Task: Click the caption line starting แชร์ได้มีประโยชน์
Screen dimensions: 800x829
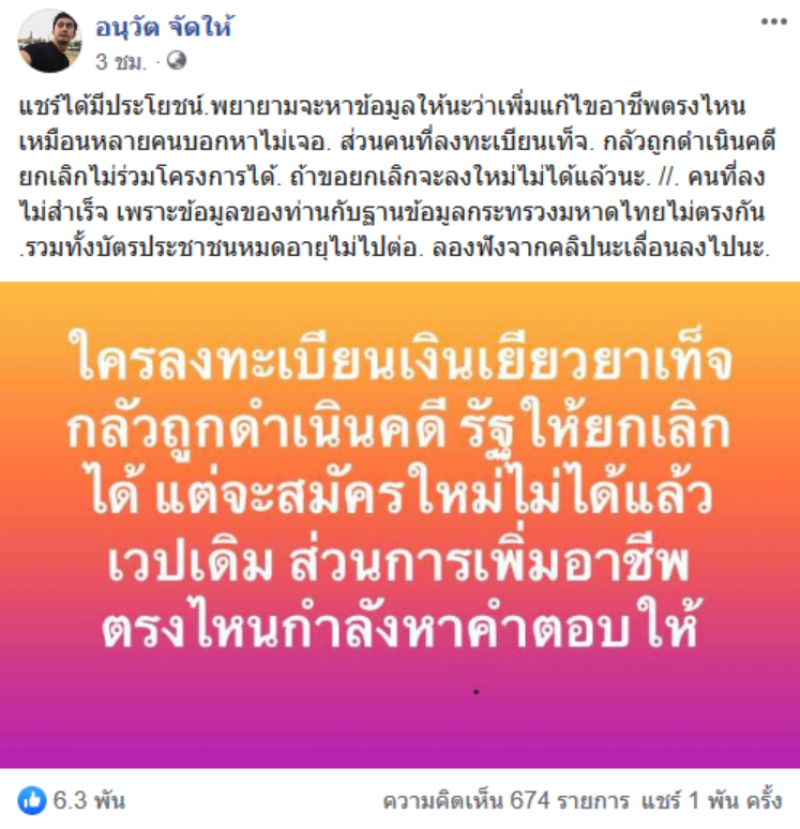Action: click(x=382, y=106)
